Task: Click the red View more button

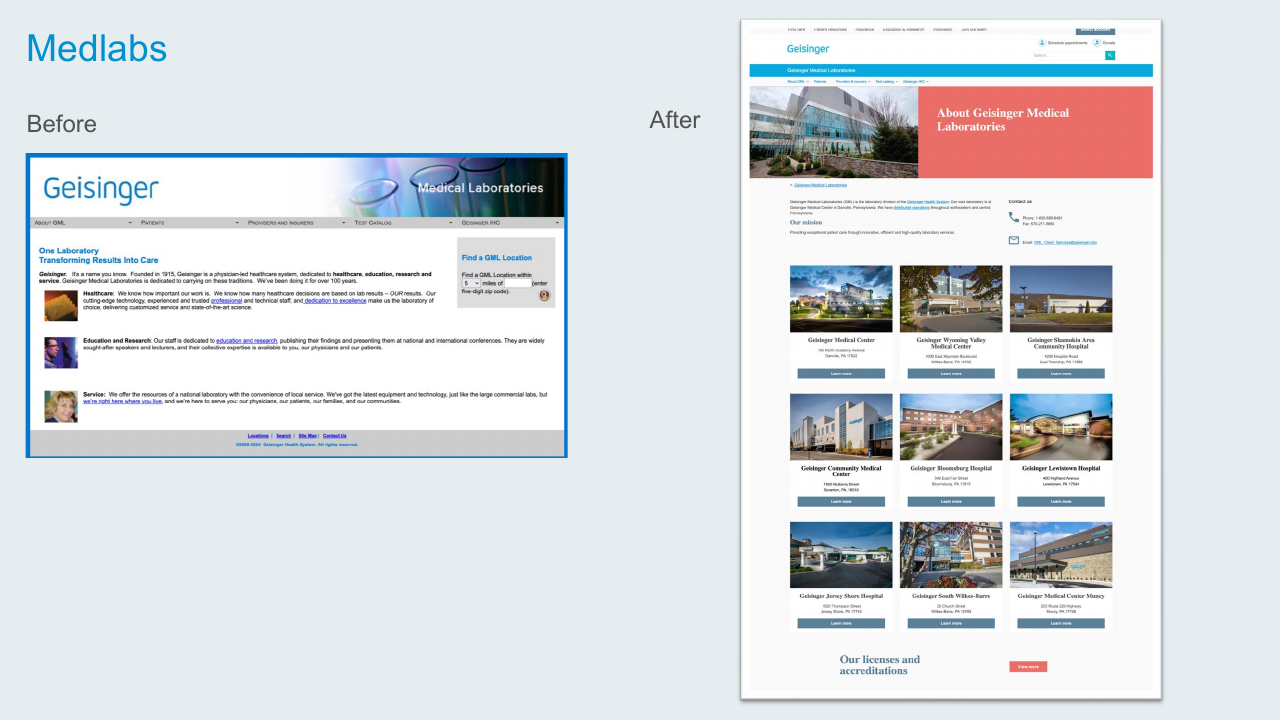Action: pyautogui.click(x=1028, y=666)
